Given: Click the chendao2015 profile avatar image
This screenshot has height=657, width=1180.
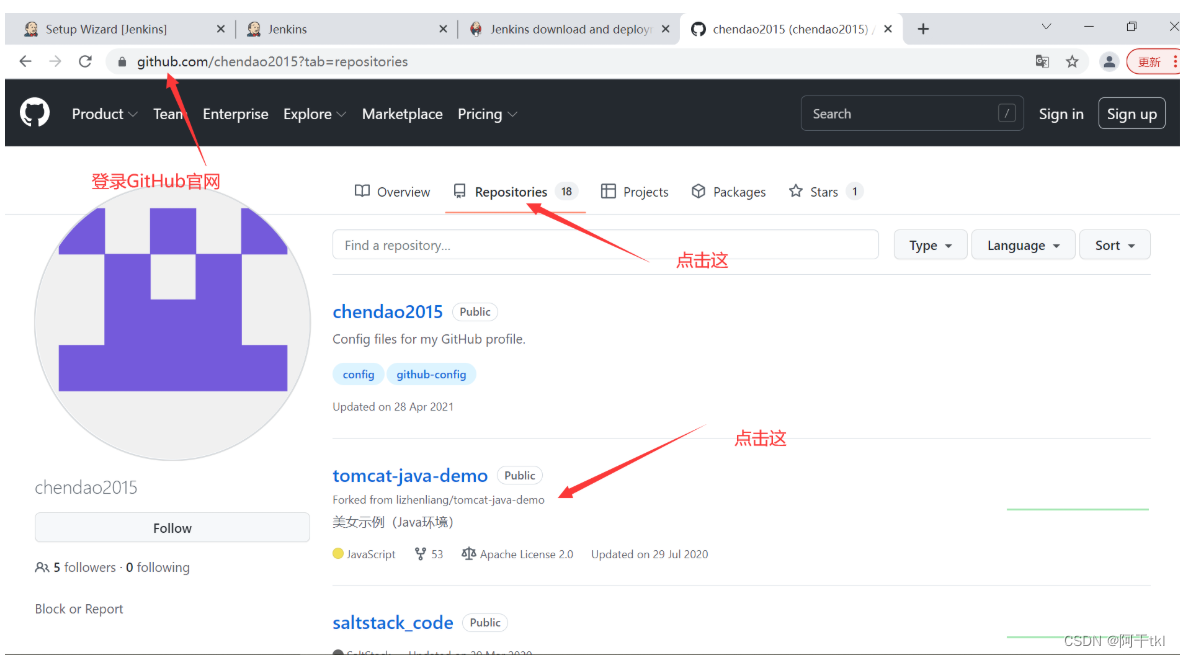Looking at the screenshot, I should [x=172, y=323].
